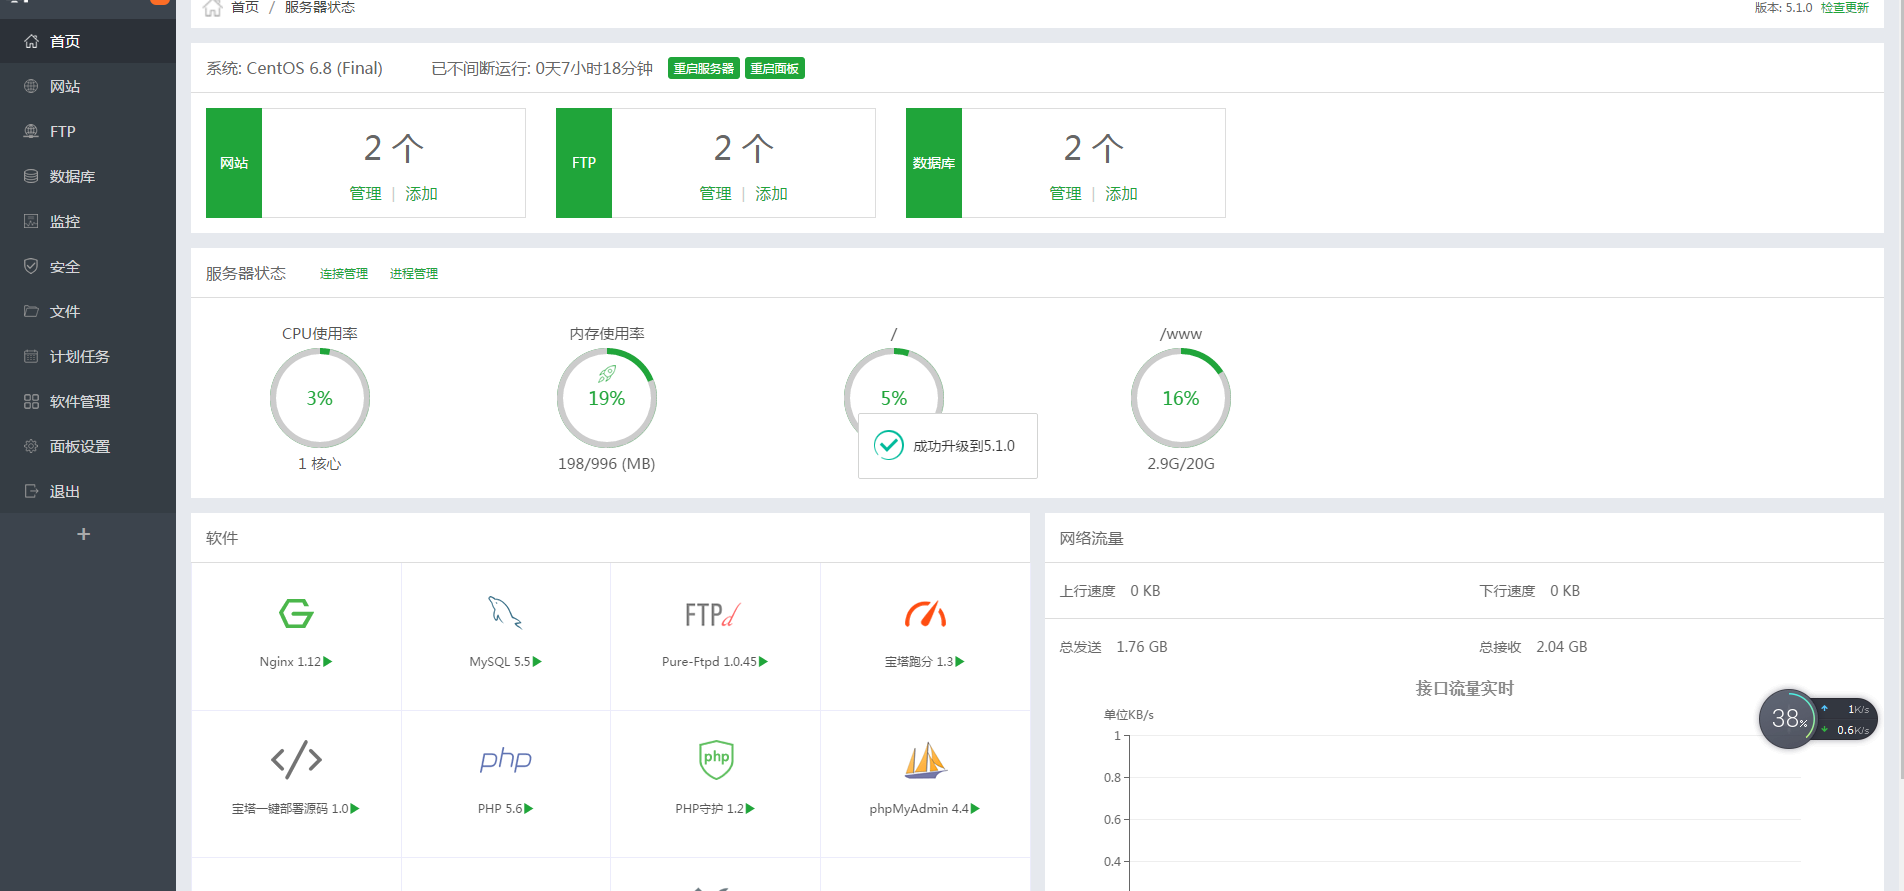Click the 重启面板 button
Image resolution: width=1904 pixels, height=891 pixels.
click(775, 68)
